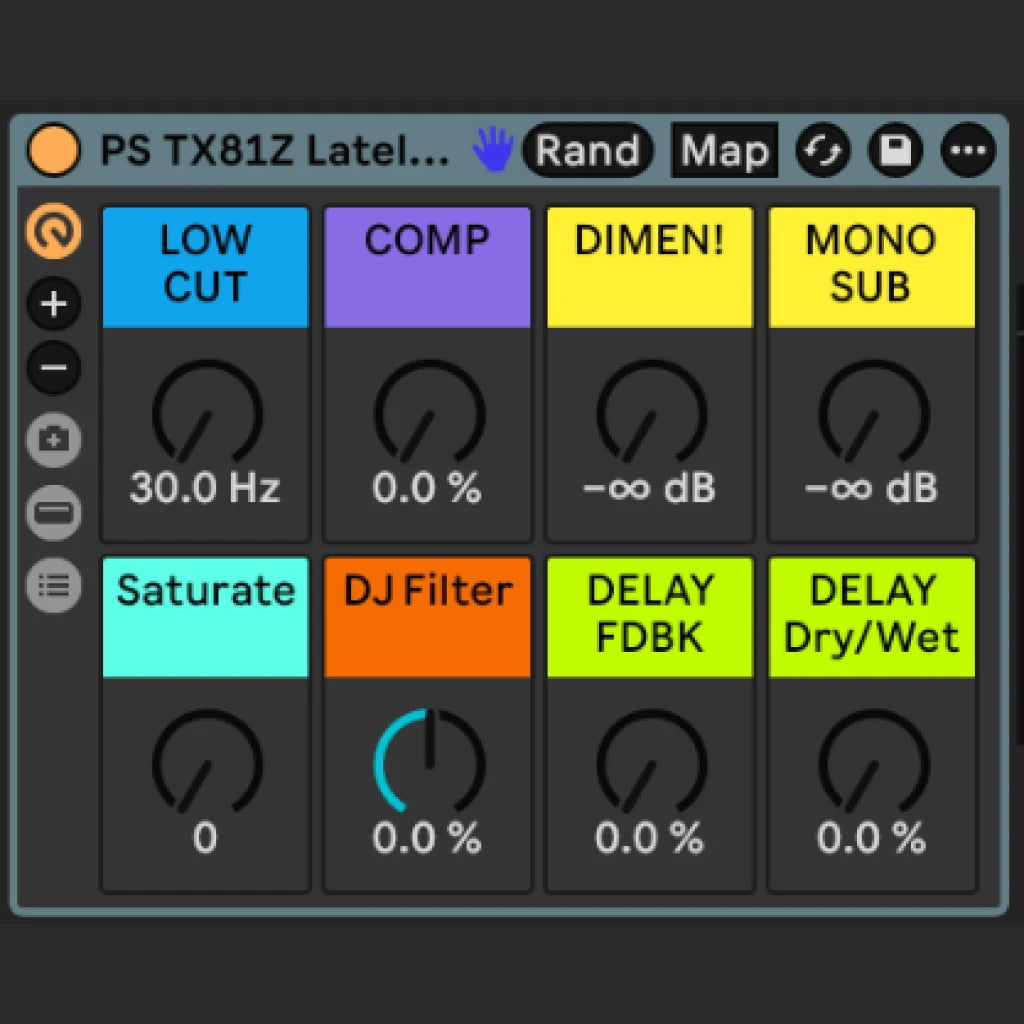This screenshot has height=1024, width=1024.
Task: Add macro control with plus icon
Action: pos(54,304)
